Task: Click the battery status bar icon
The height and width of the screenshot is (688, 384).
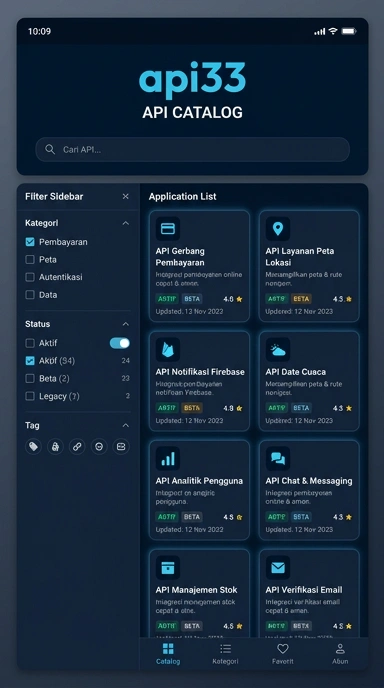Action: (x=349, y=31)
